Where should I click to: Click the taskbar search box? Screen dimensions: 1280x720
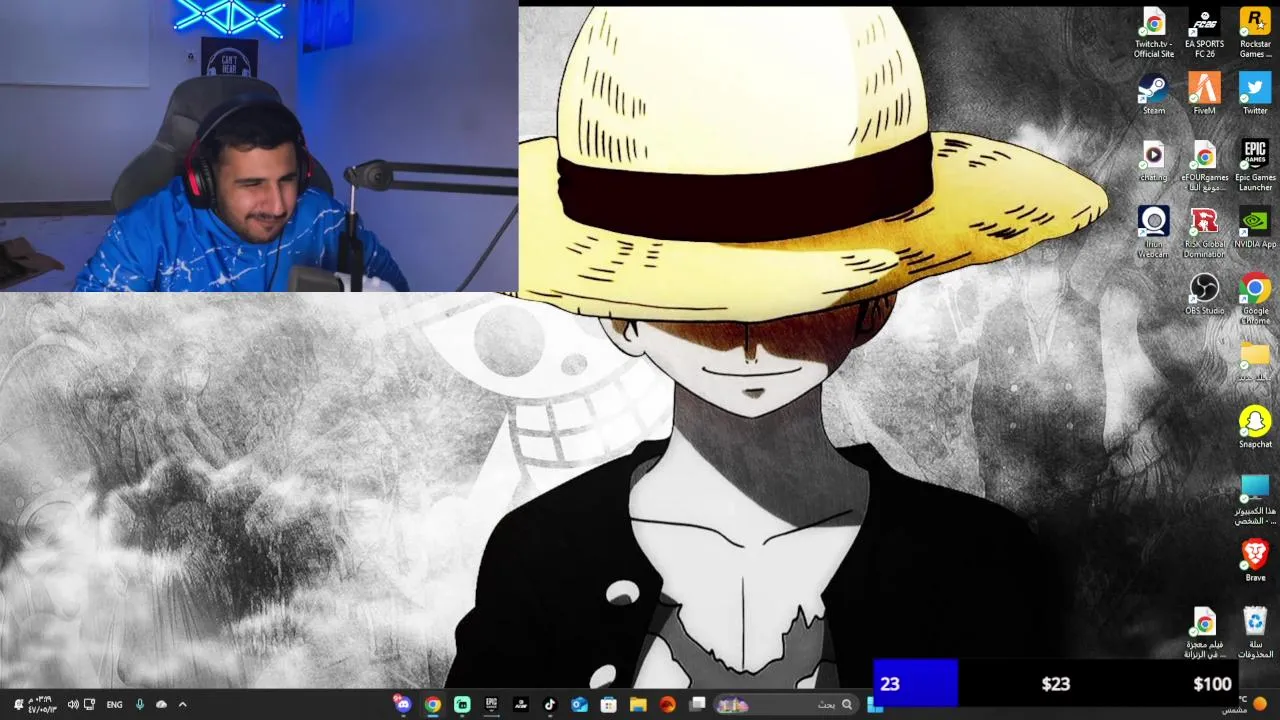785,704
